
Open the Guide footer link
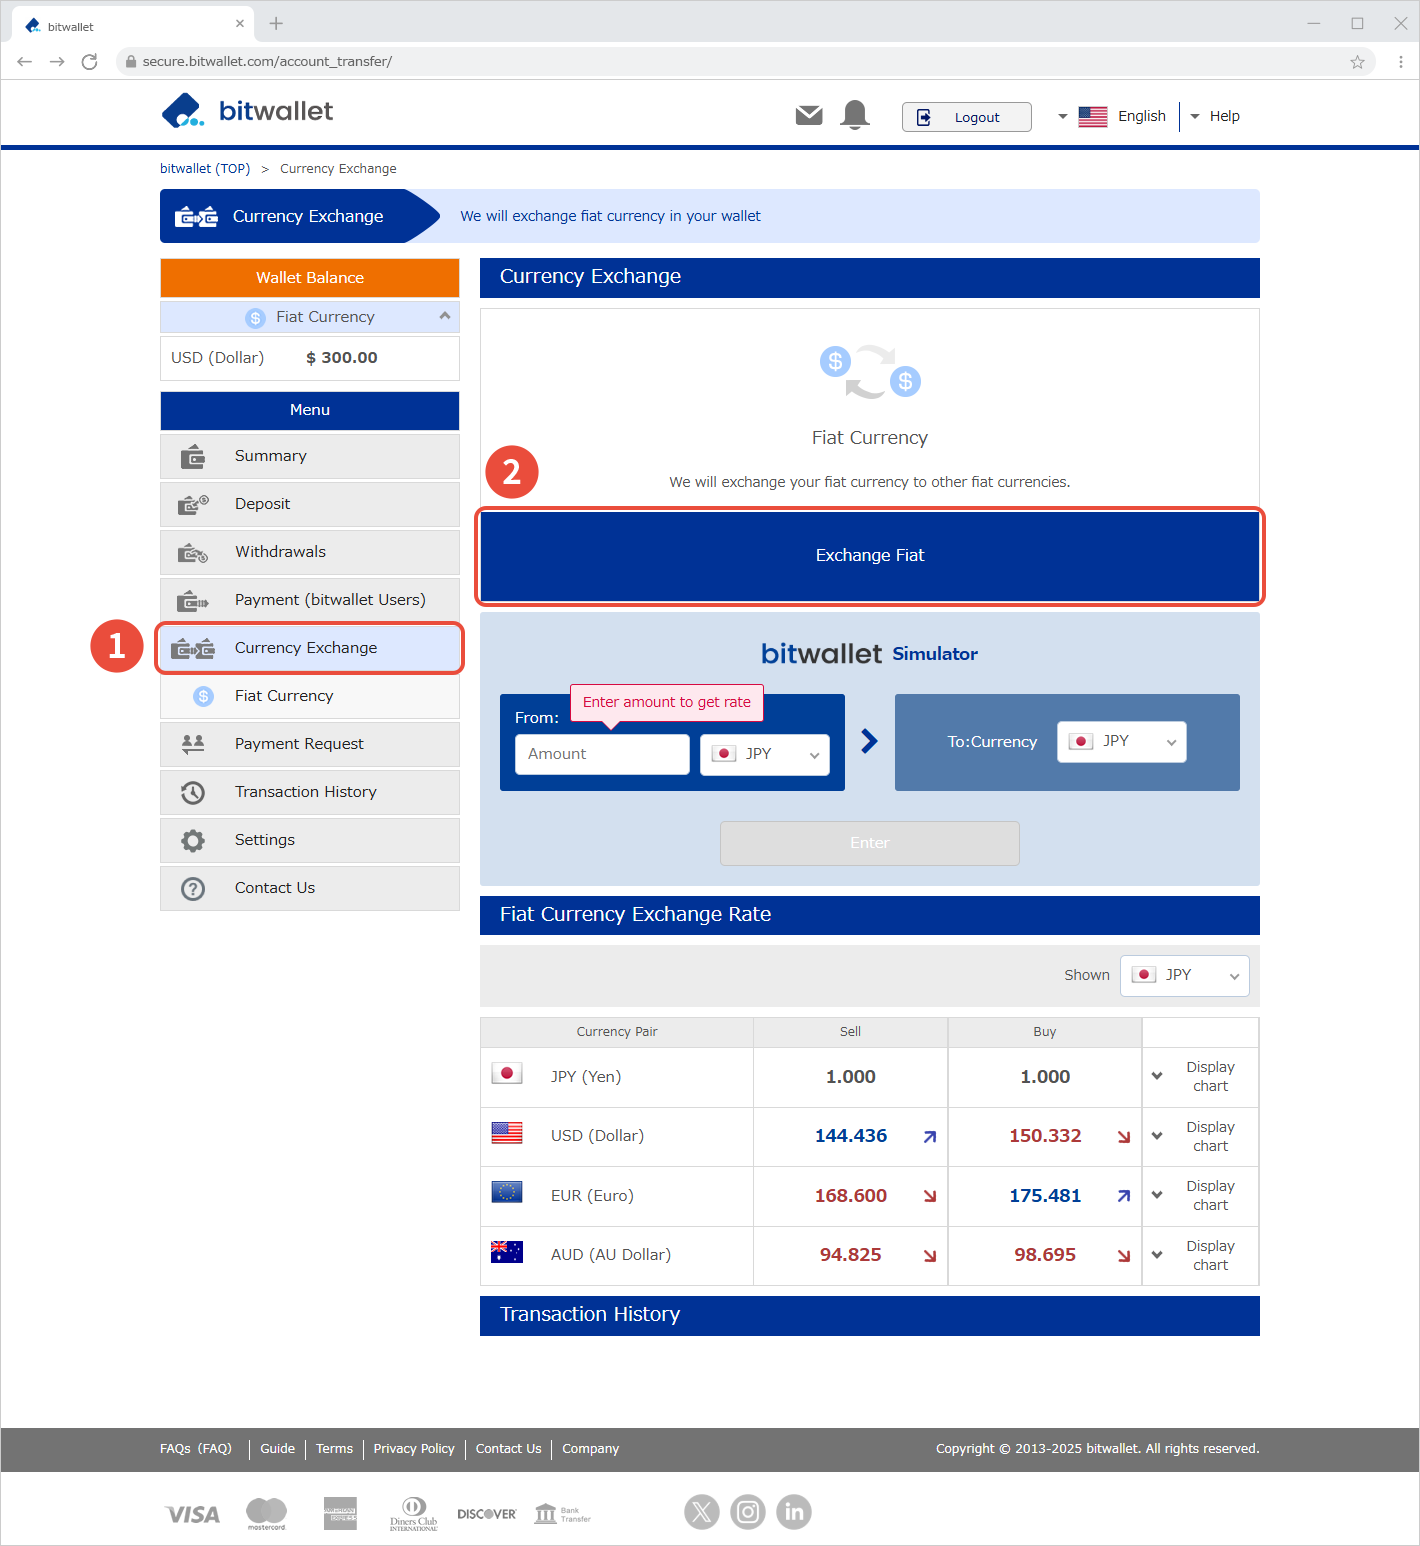coord(278,1449)
